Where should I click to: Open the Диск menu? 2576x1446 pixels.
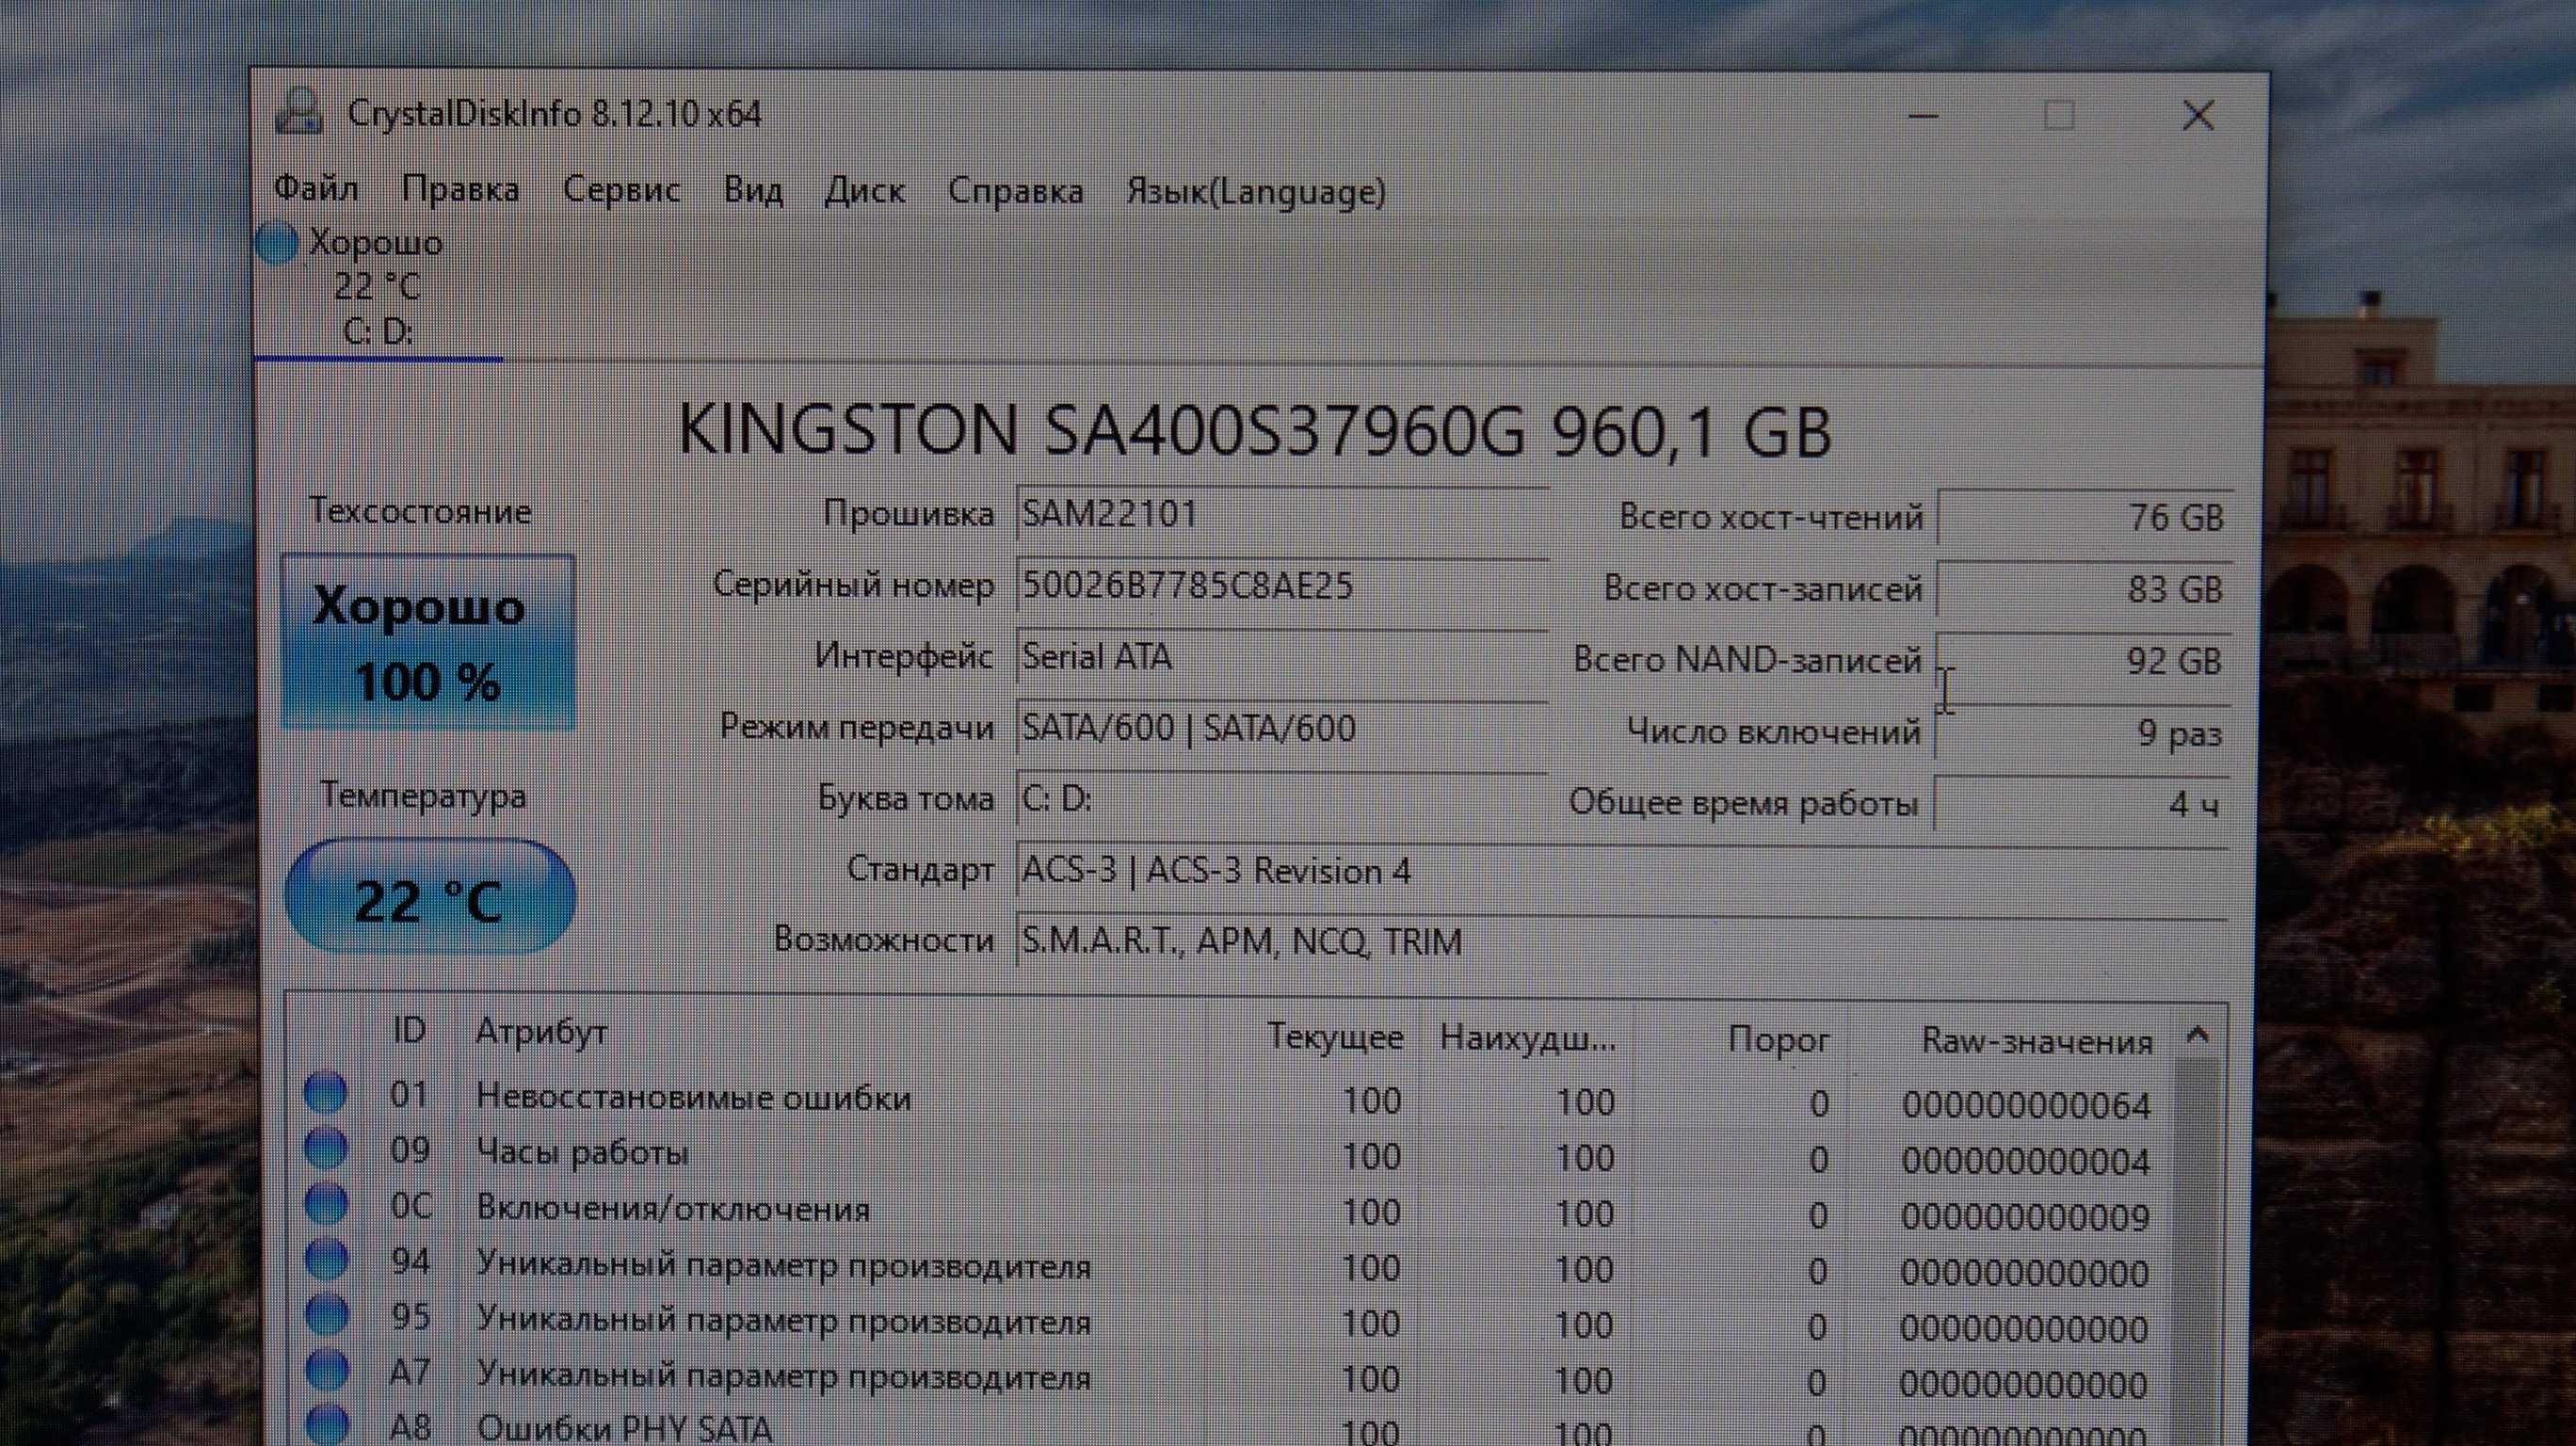coord(864,190)
